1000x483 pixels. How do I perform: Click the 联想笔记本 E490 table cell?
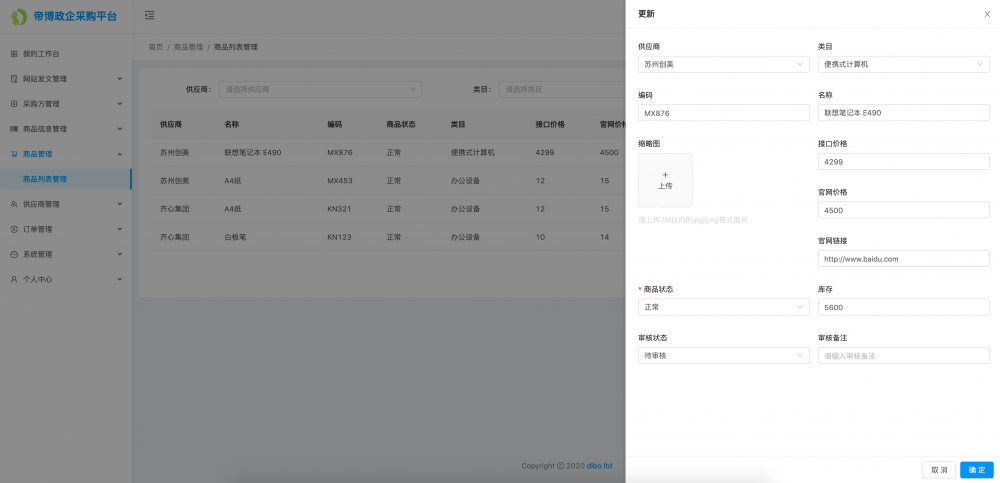253,153
